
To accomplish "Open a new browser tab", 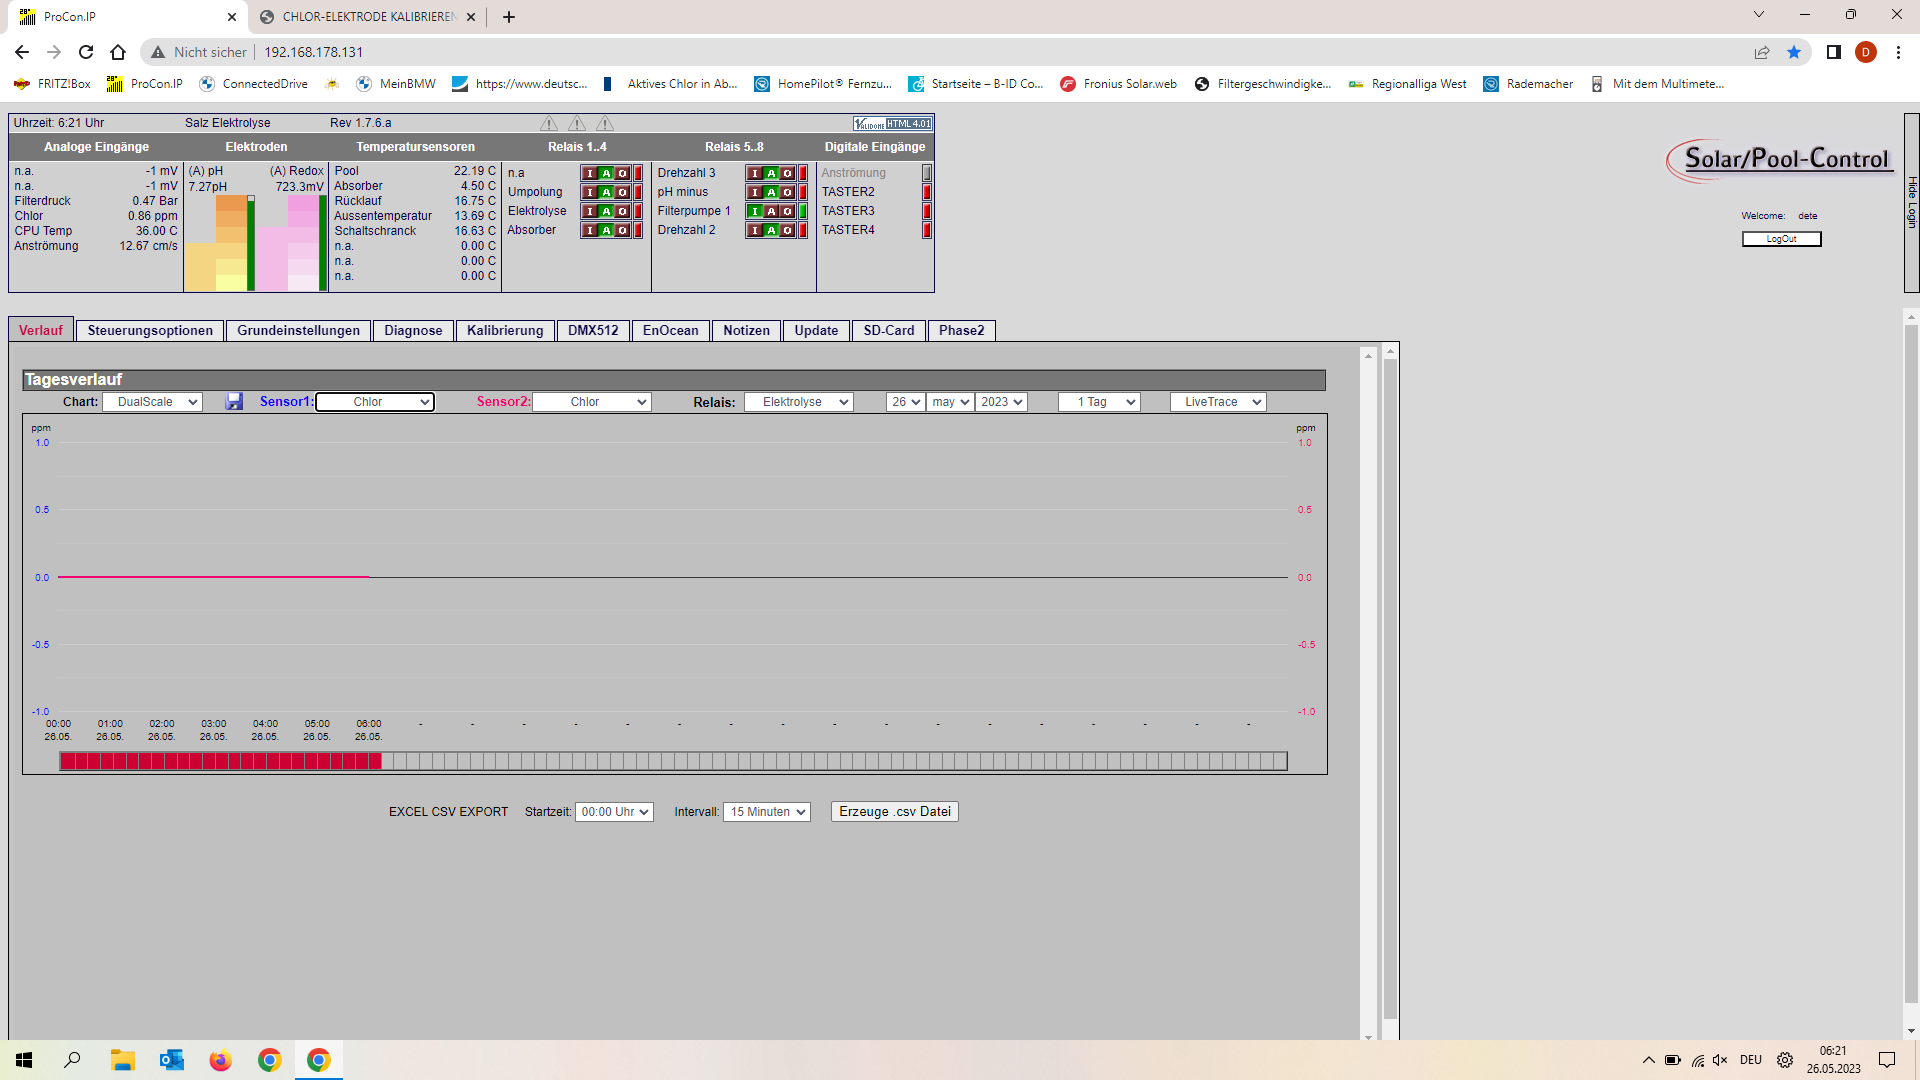I will click(509, 17).
